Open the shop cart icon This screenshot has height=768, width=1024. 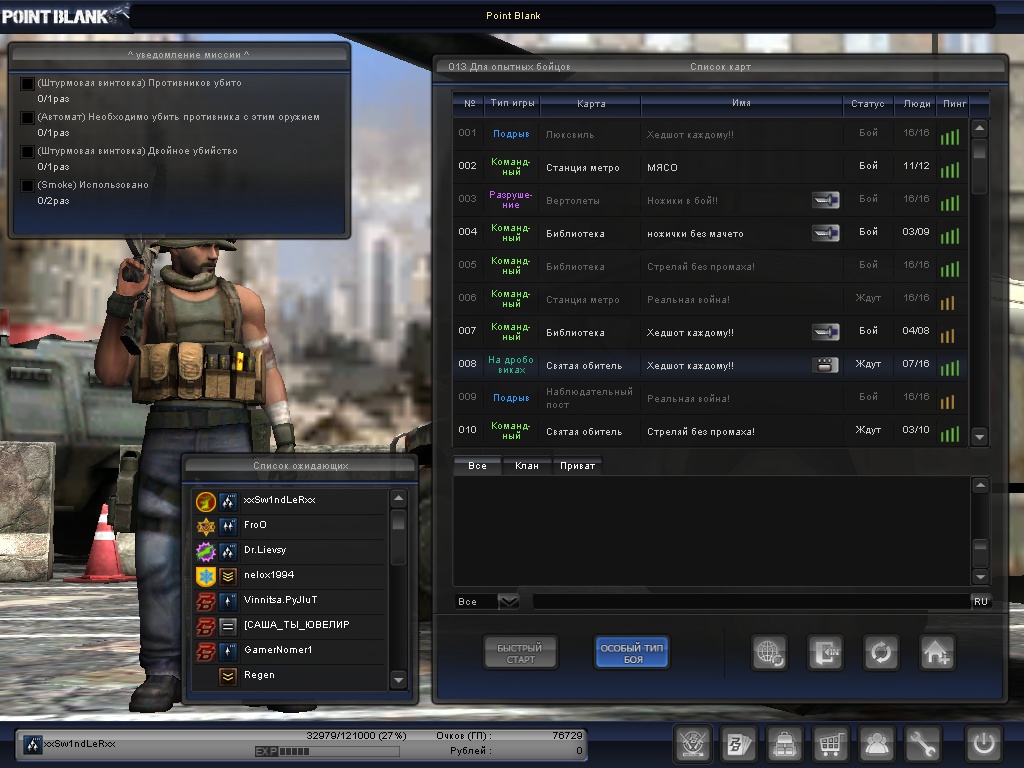[x=829, y=744]
